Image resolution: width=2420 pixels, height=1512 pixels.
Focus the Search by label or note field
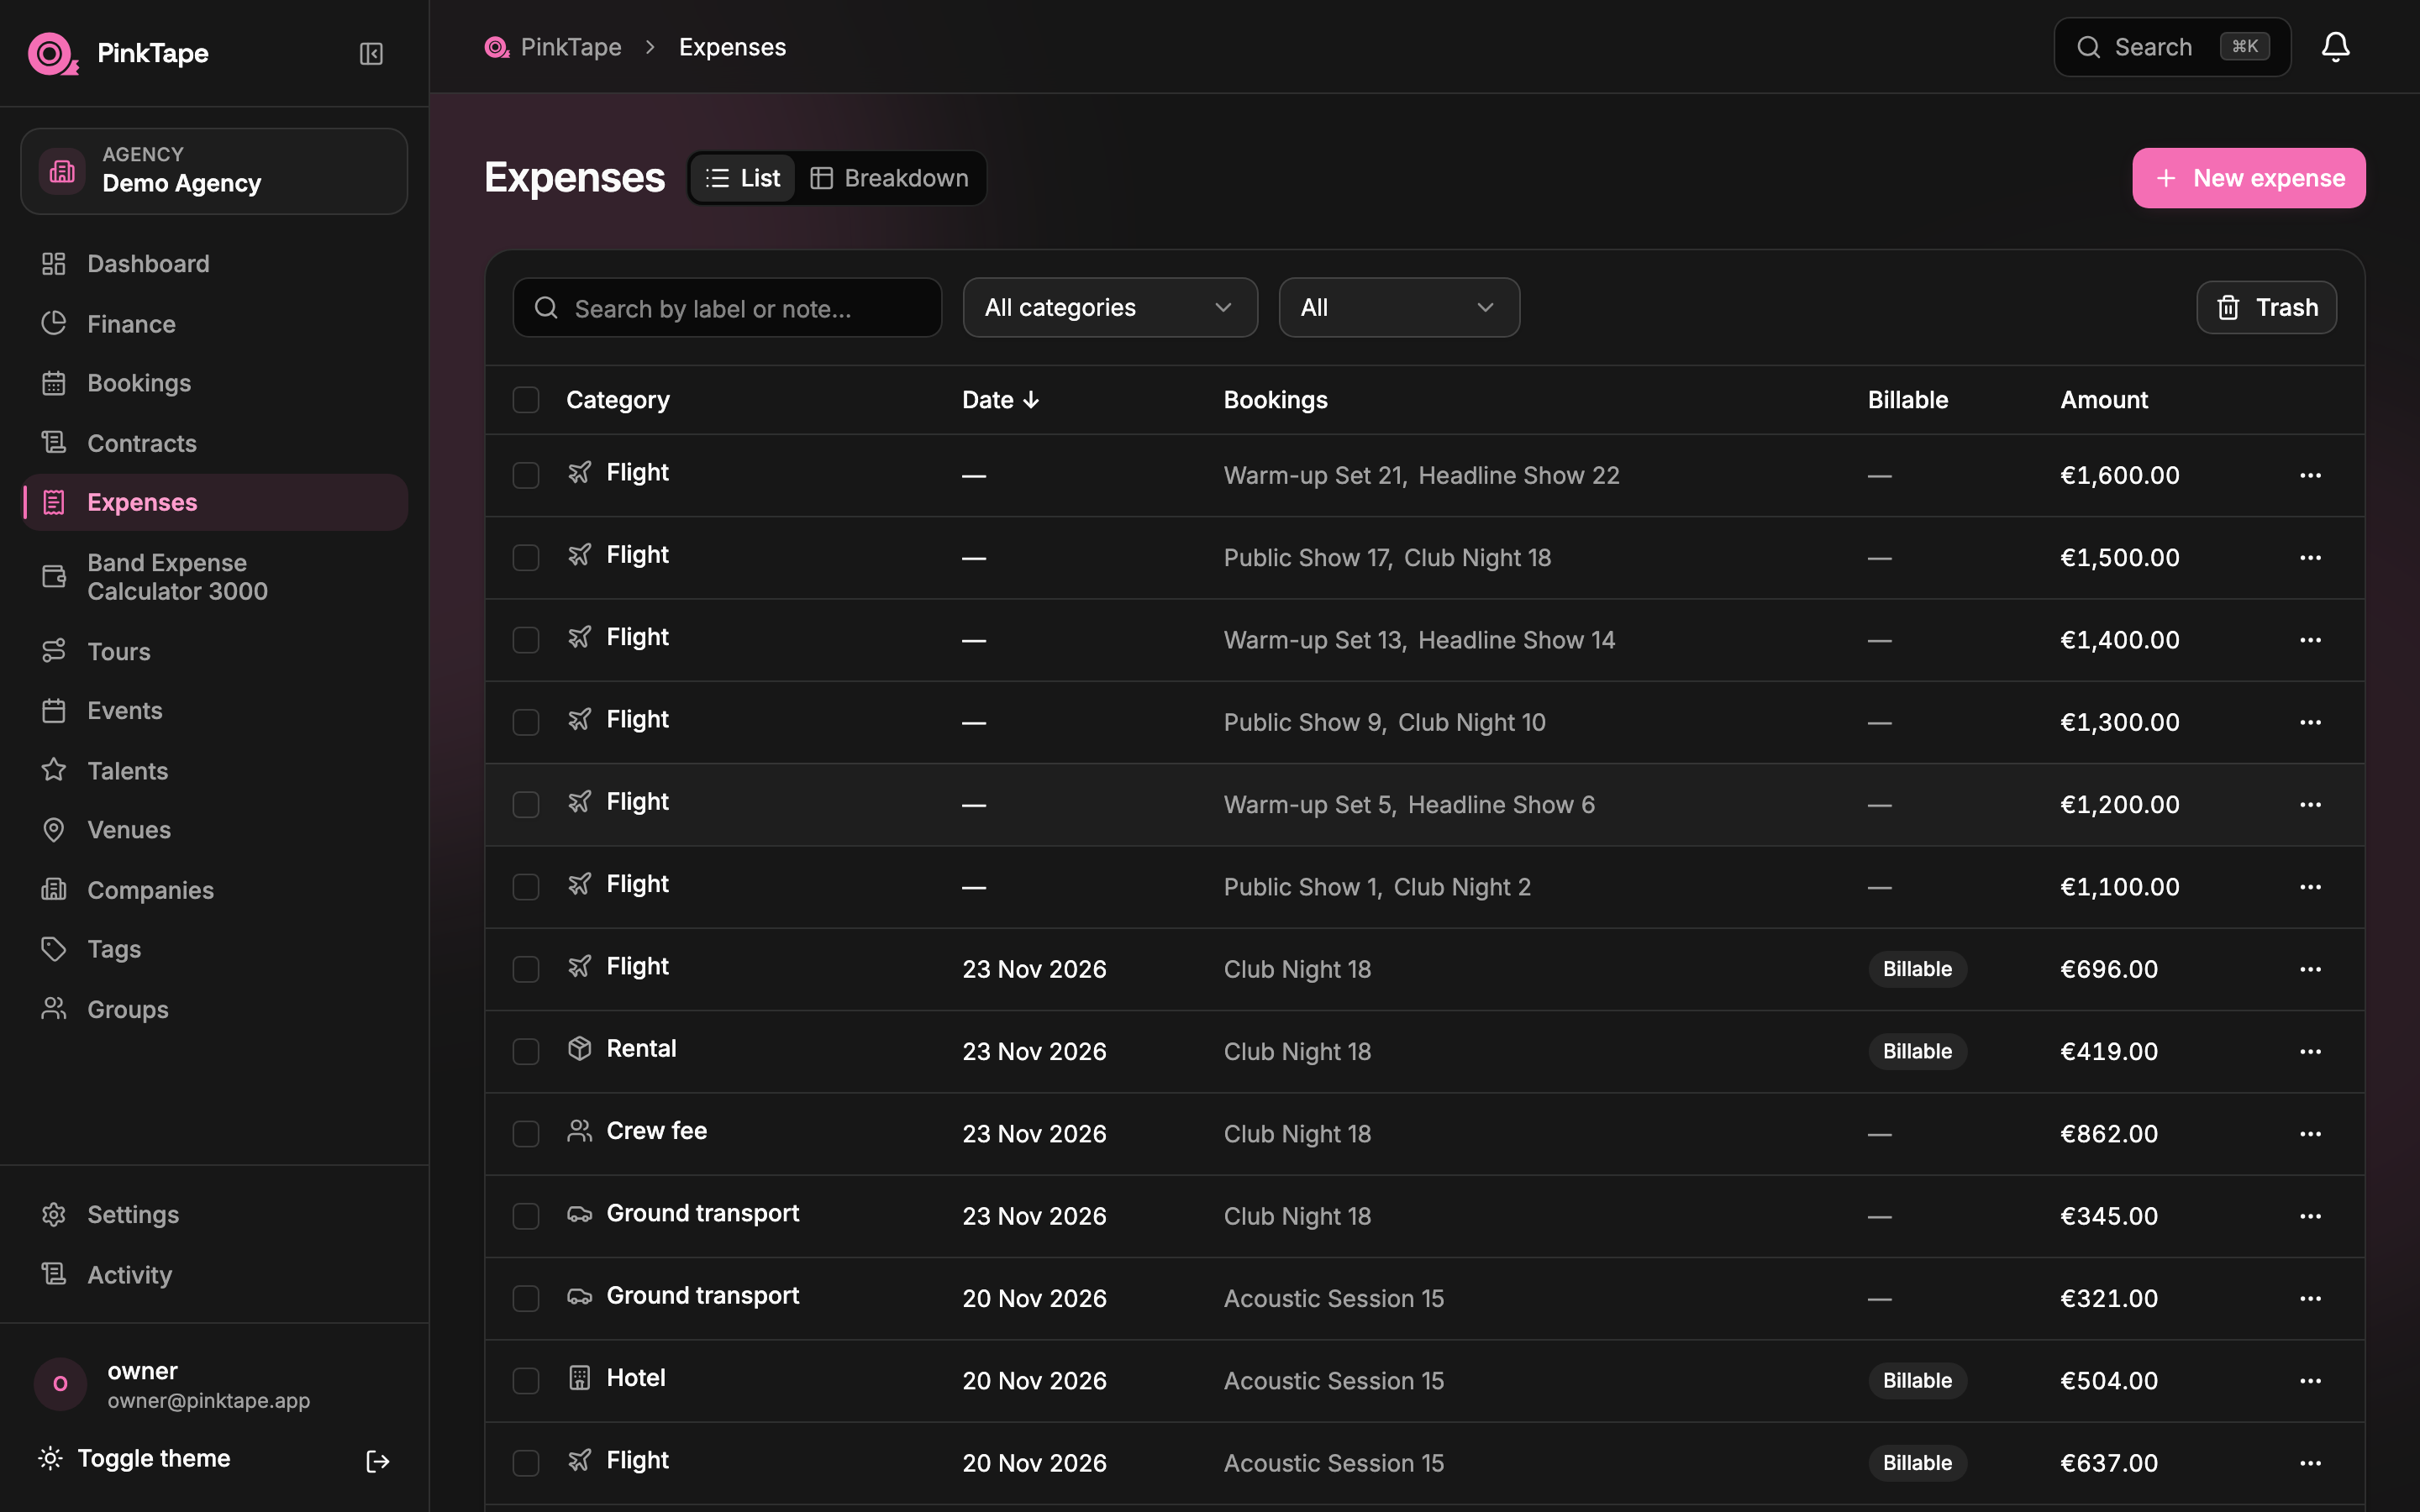point(727,307)
